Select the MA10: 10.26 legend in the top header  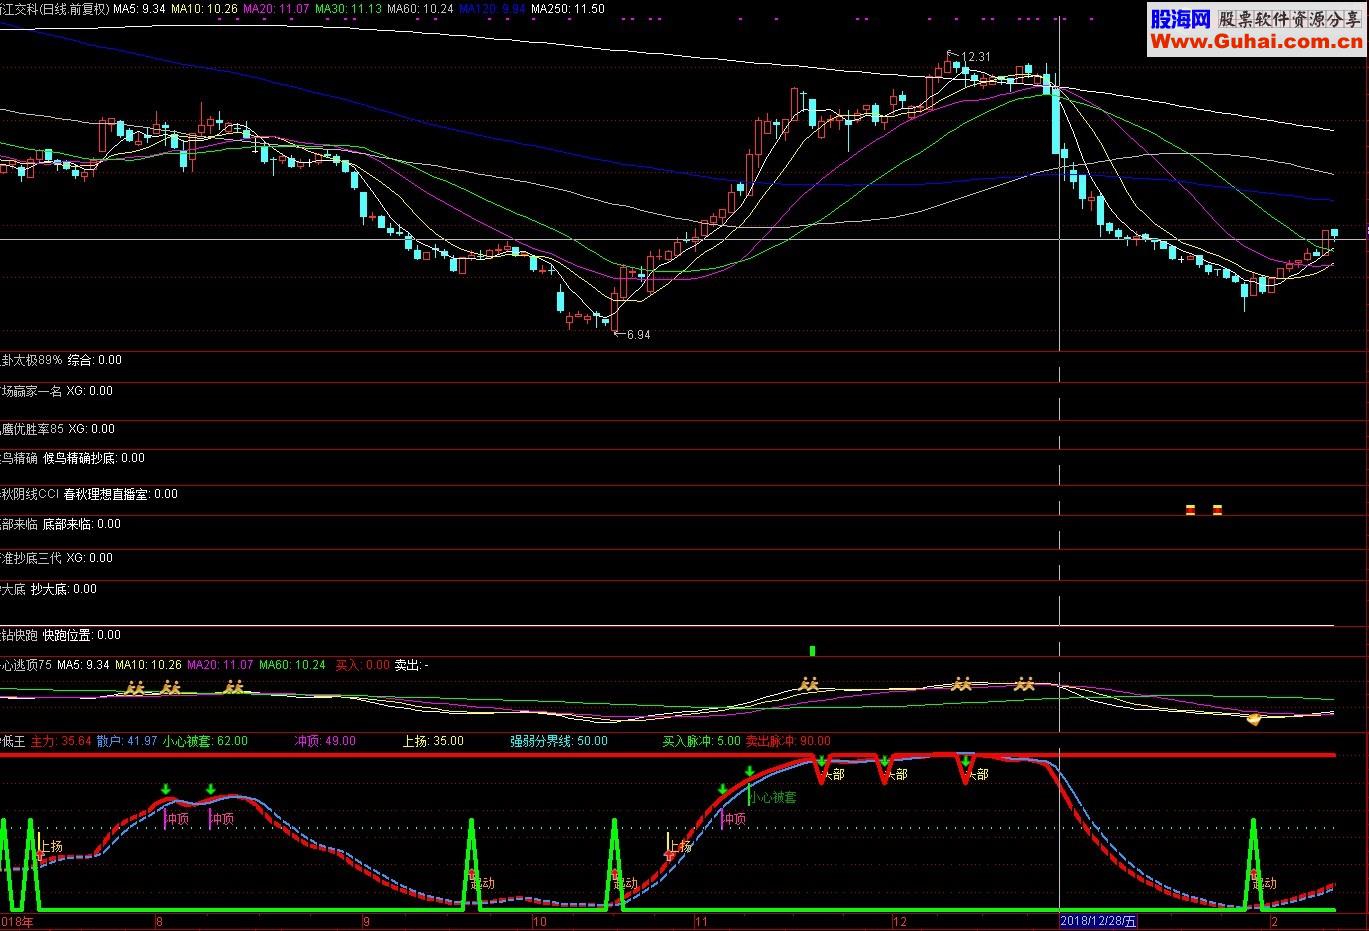click(x=205, y=8)
